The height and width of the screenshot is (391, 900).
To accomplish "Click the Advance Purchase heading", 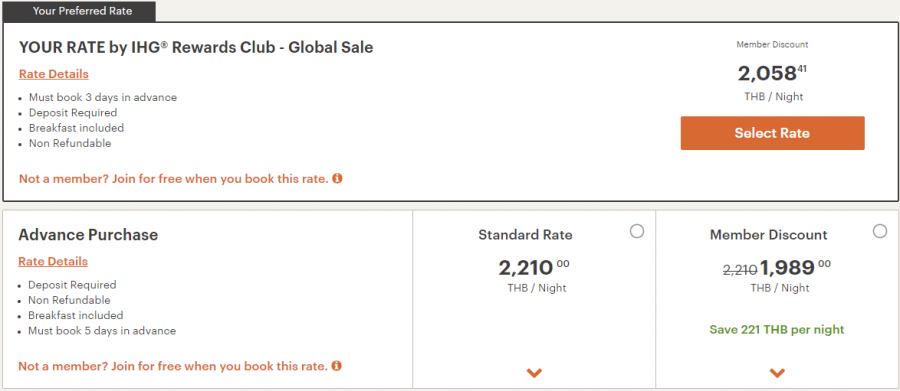I will pos(88,235).
